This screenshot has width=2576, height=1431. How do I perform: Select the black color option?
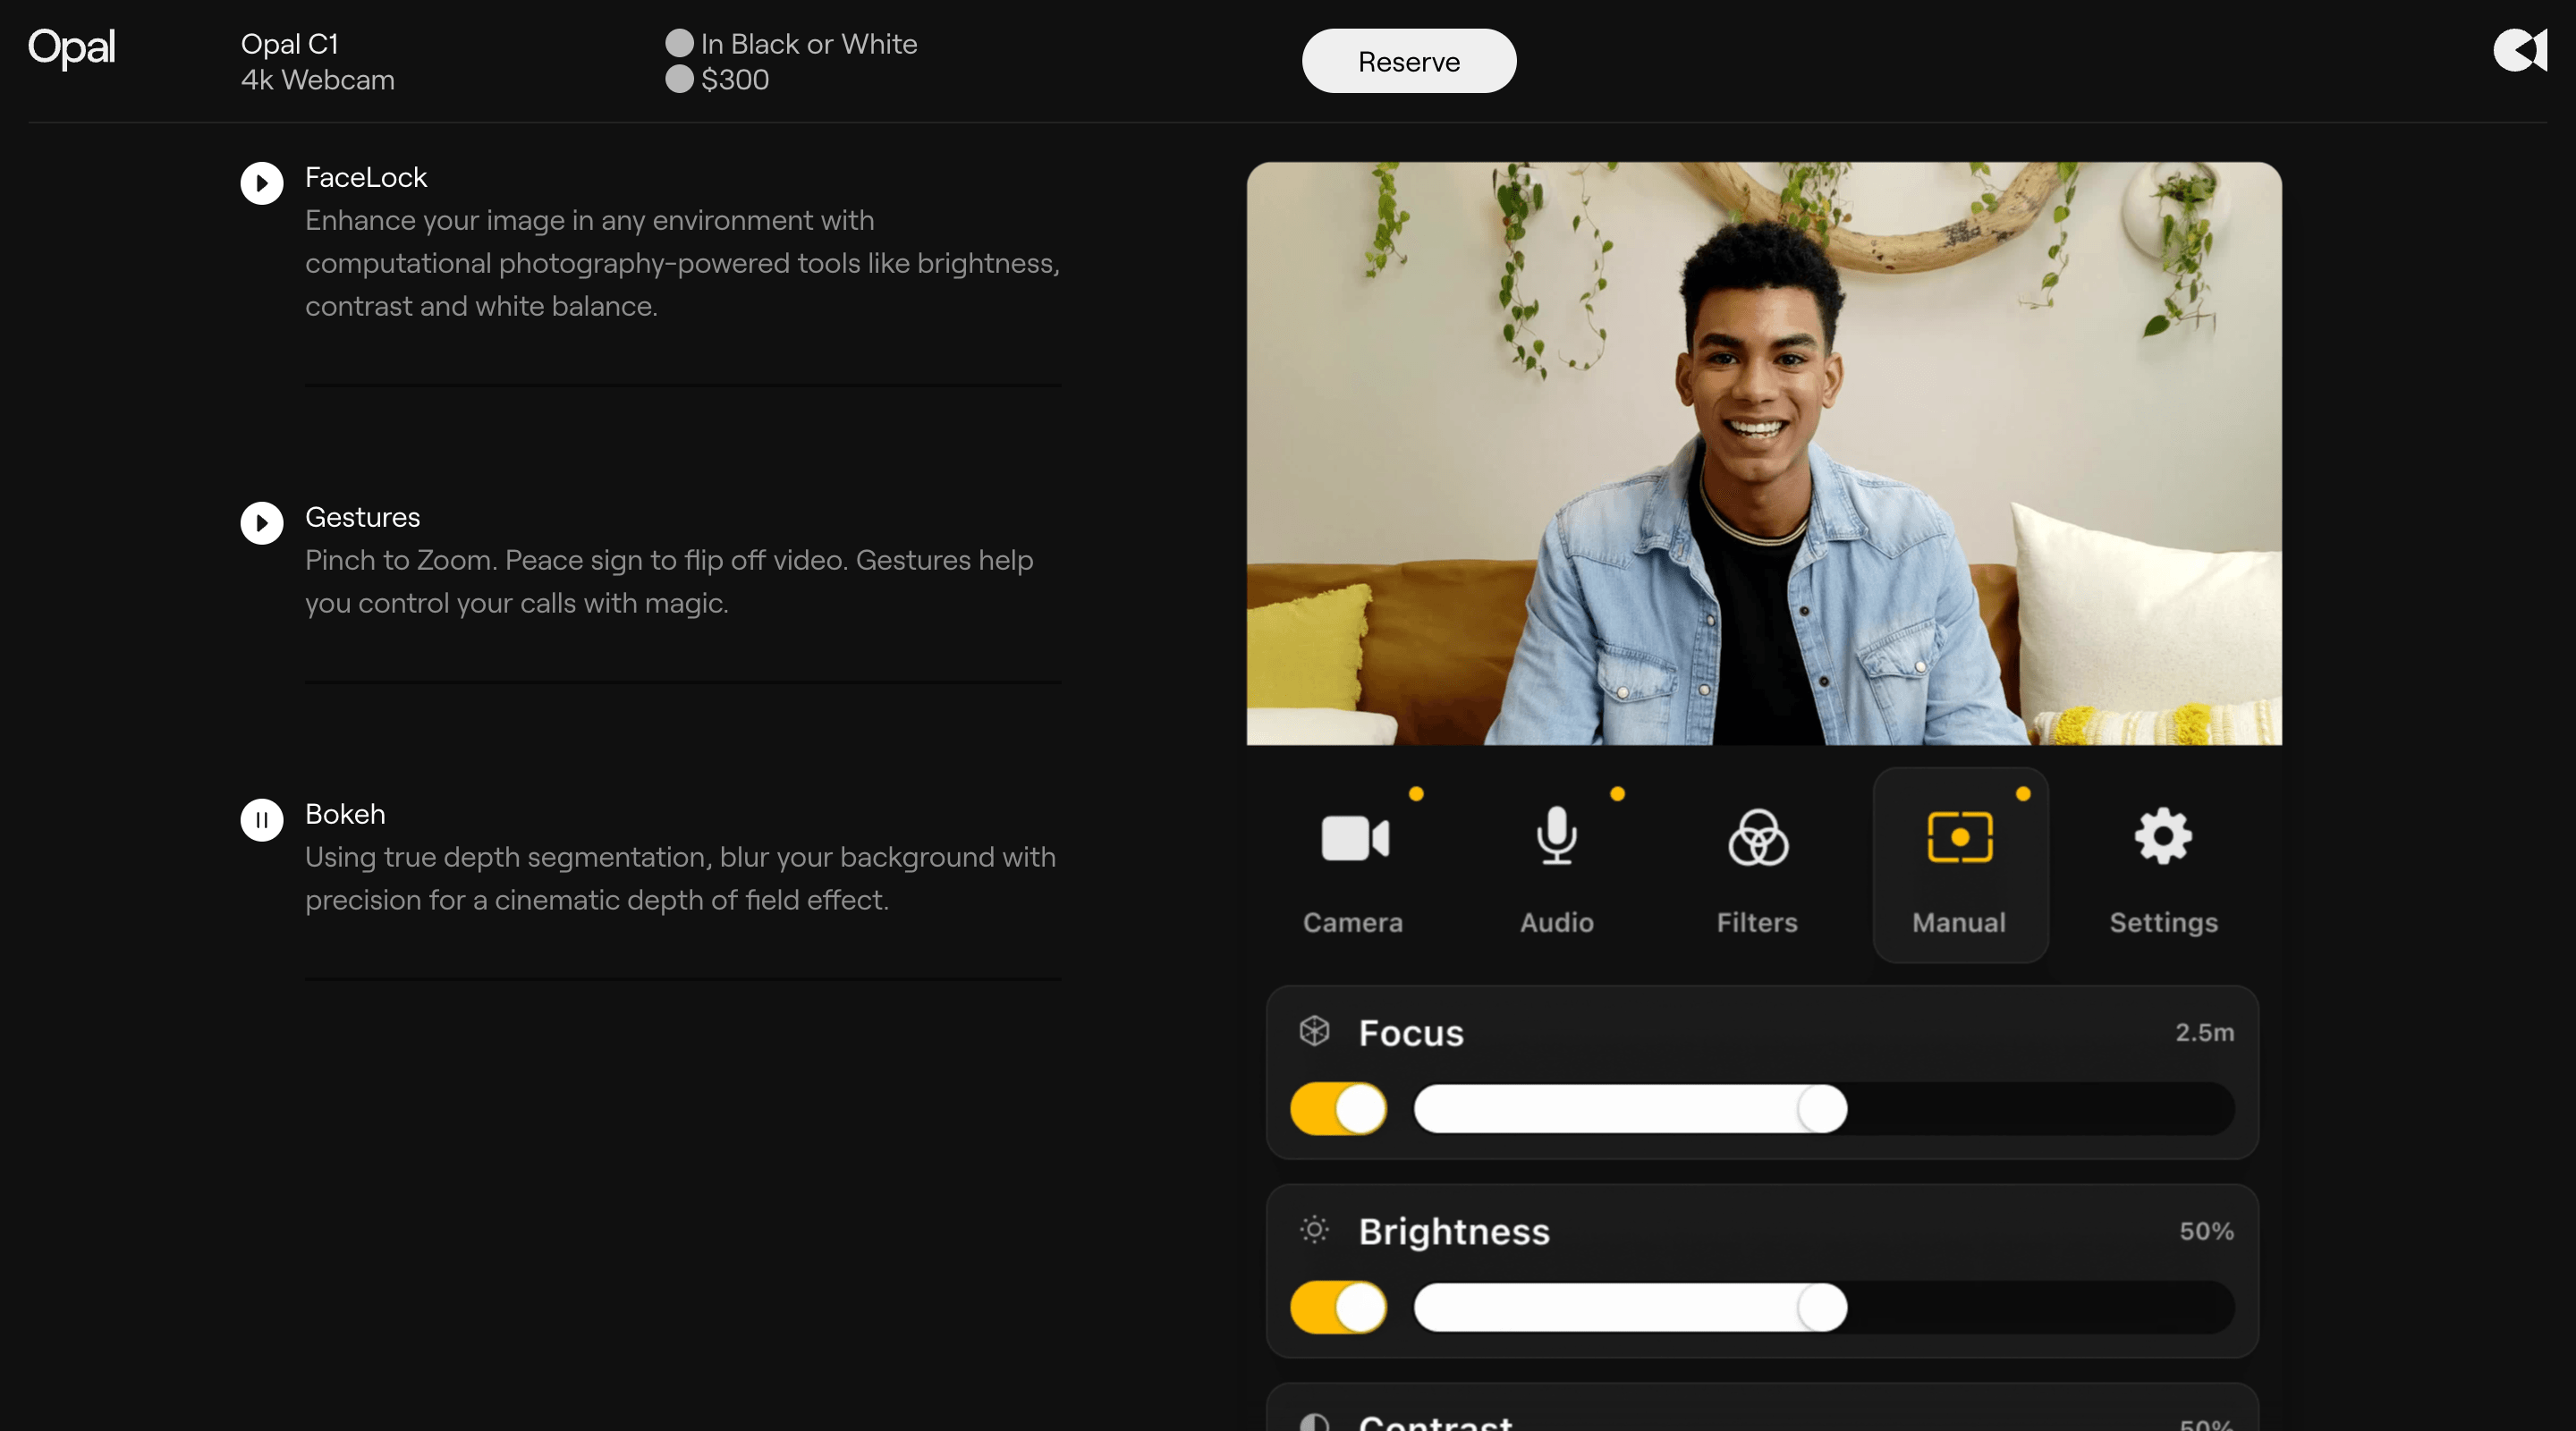(x=681, y=41)
